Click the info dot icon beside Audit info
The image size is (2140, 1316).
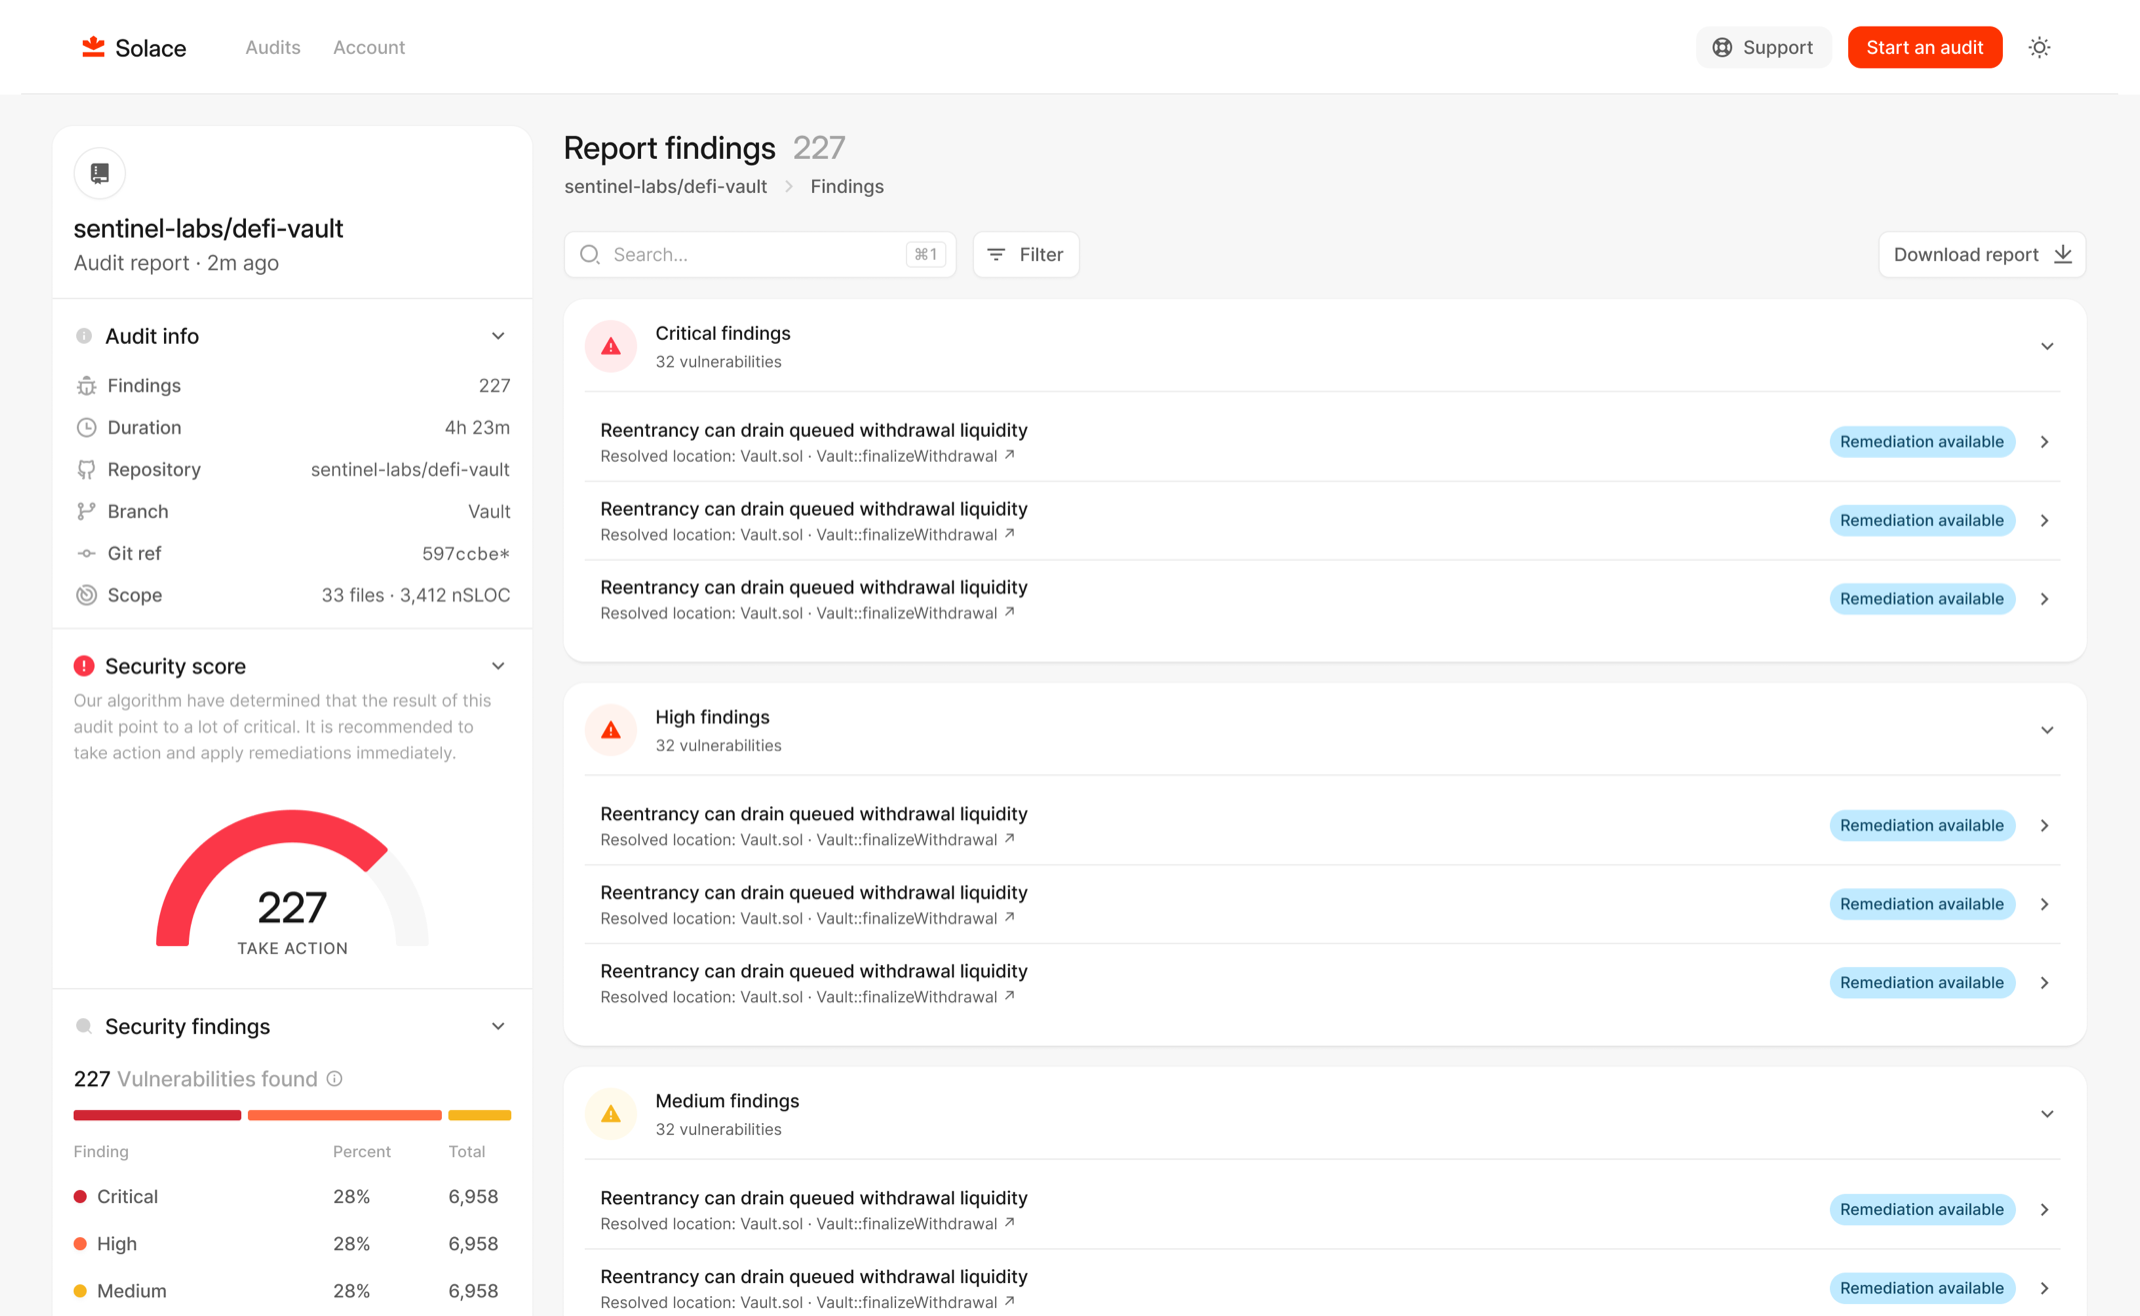click(84, 336)
